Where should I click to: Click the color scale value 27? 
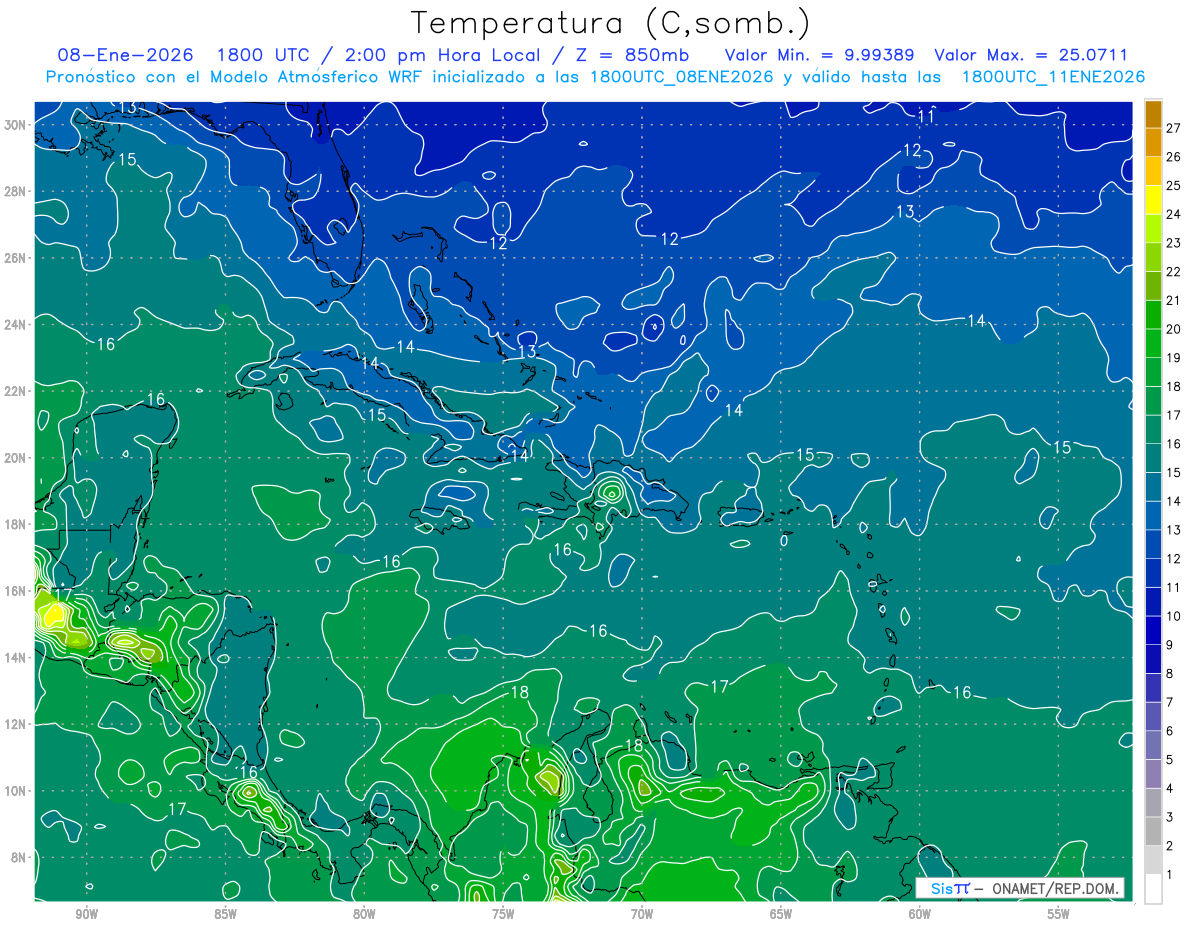point(1174,128)
